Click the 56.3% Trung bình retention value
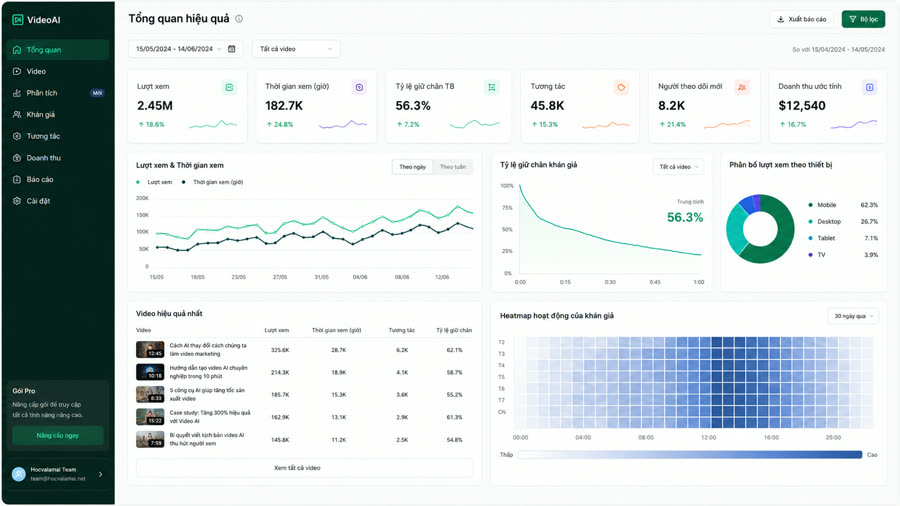This screenshot has width=900, height=506. click(x=685, y=217)
